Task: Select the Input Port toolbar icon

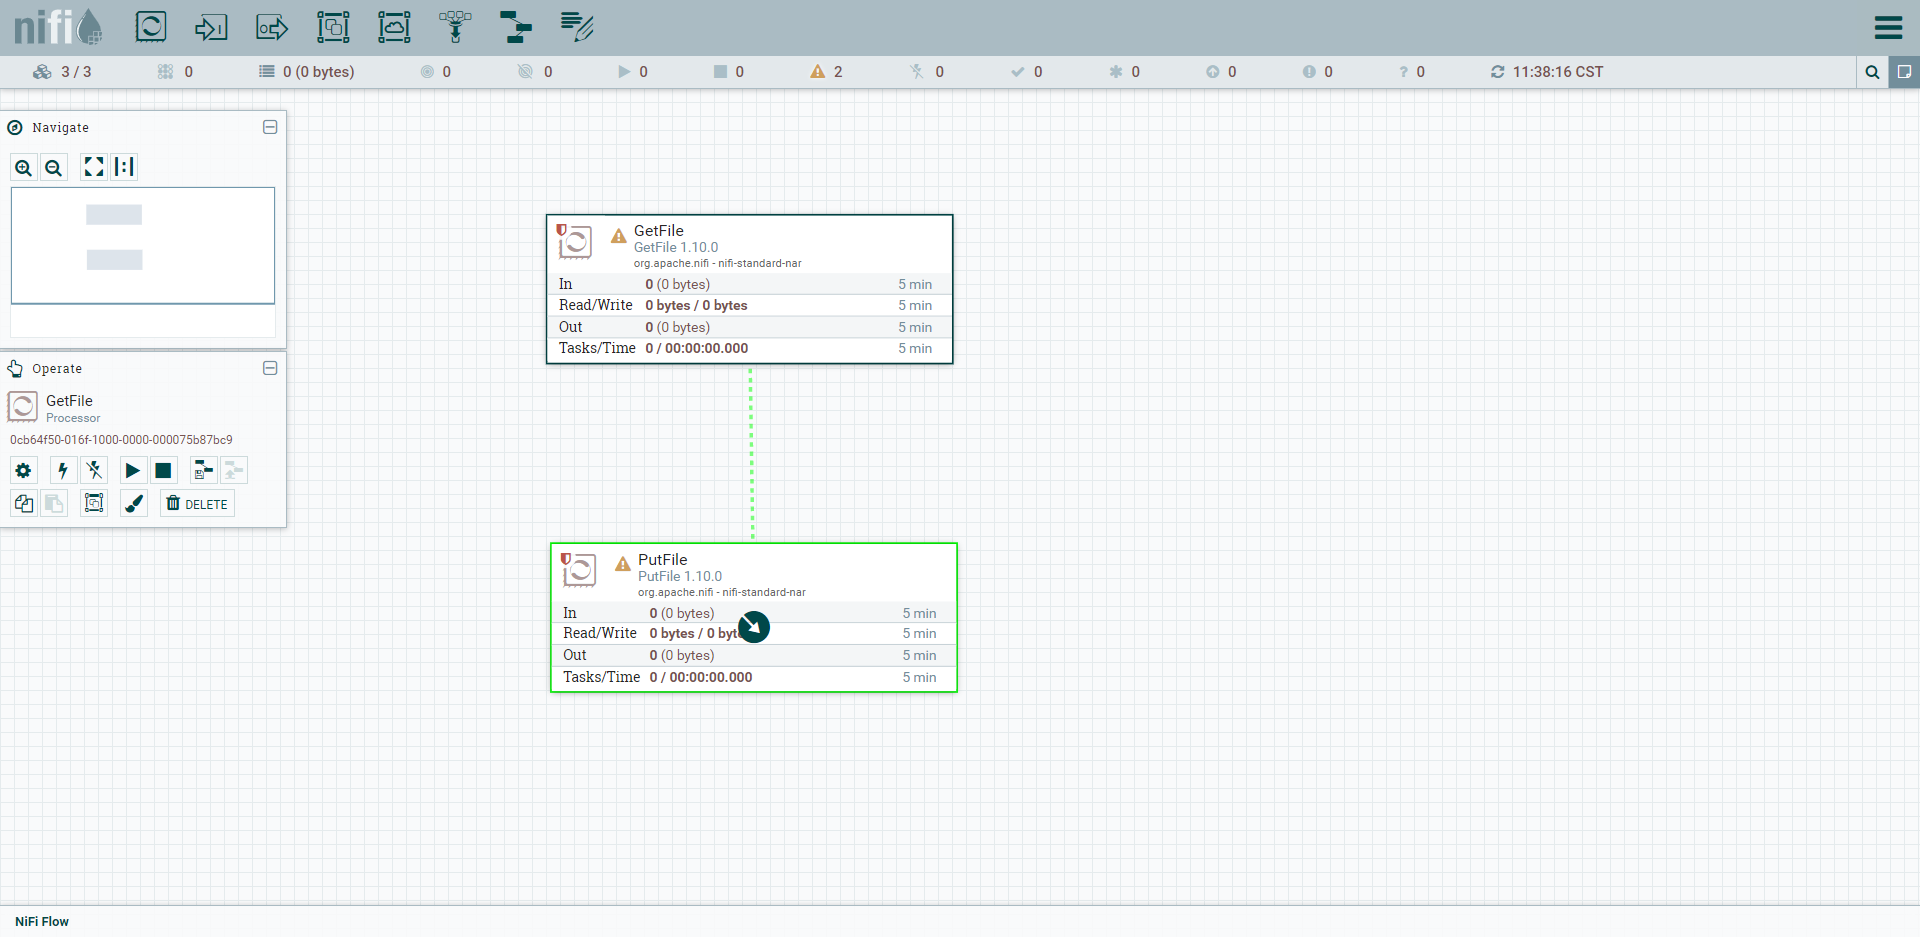Action: (211, 27)
